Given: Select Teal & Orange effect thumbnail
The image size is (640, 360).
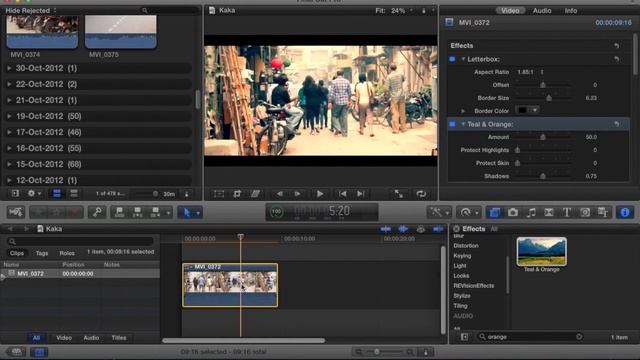Looking at the screenshot, I should click(541, 251).
